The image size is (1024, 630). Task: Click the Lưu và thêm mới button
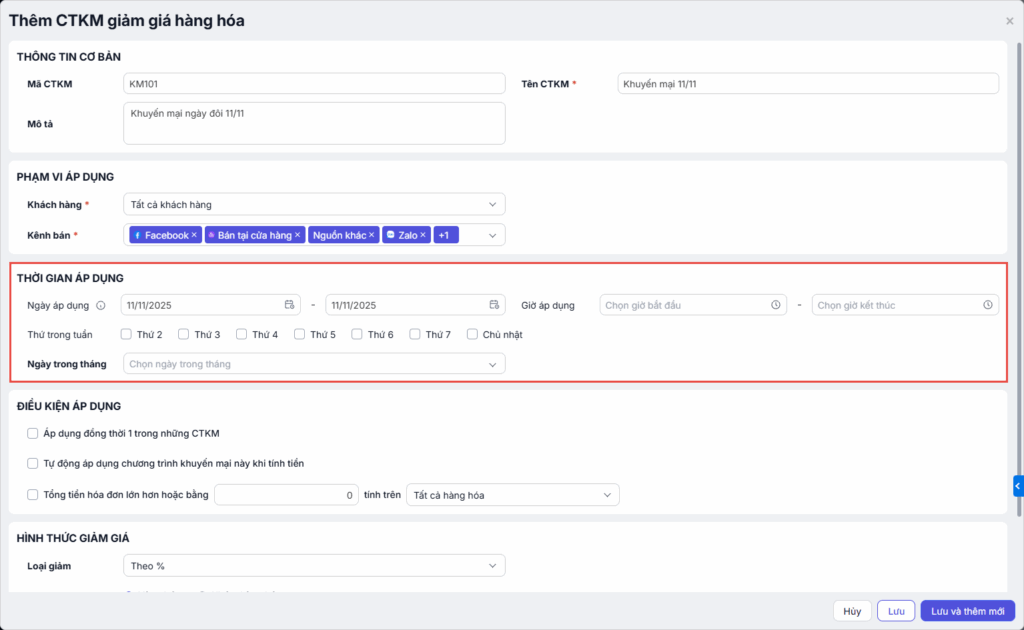(967, 611)
